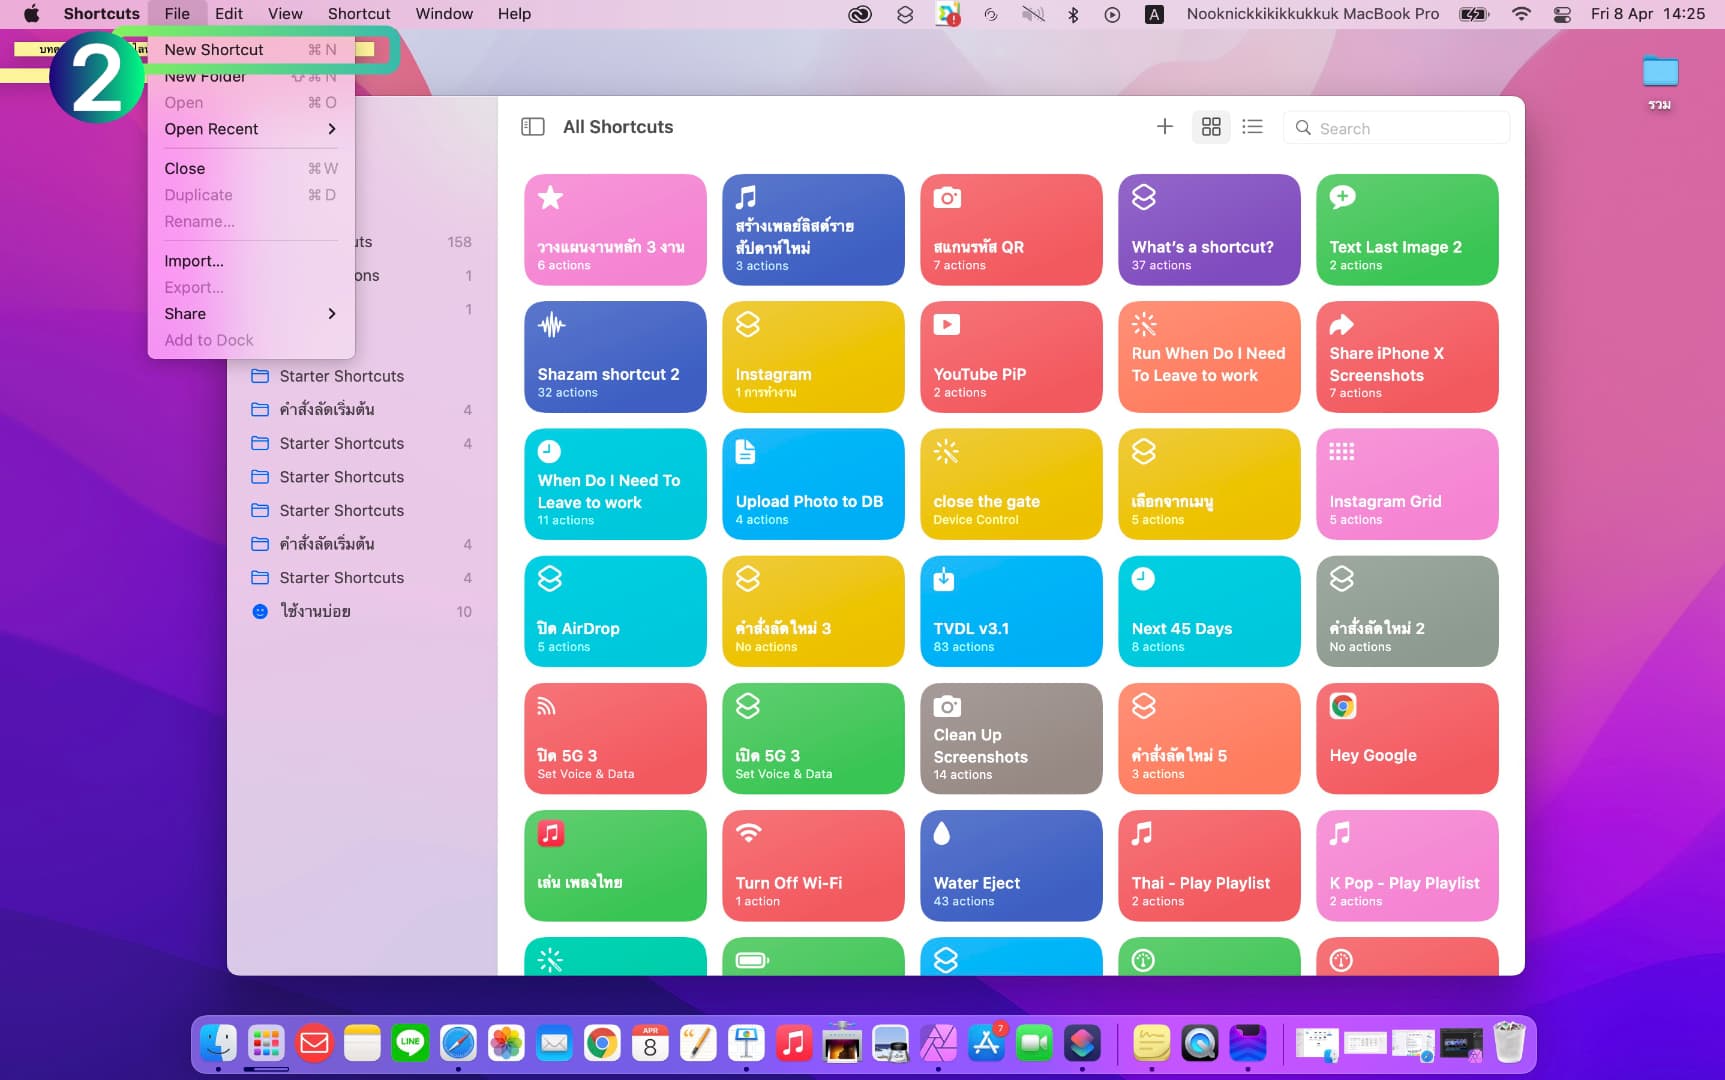The width and height of the screenshot is (1725, 1080).
Task: Run the YouTube PiP shortcut
Action: pyautogui.click(x=1010, y=357)
